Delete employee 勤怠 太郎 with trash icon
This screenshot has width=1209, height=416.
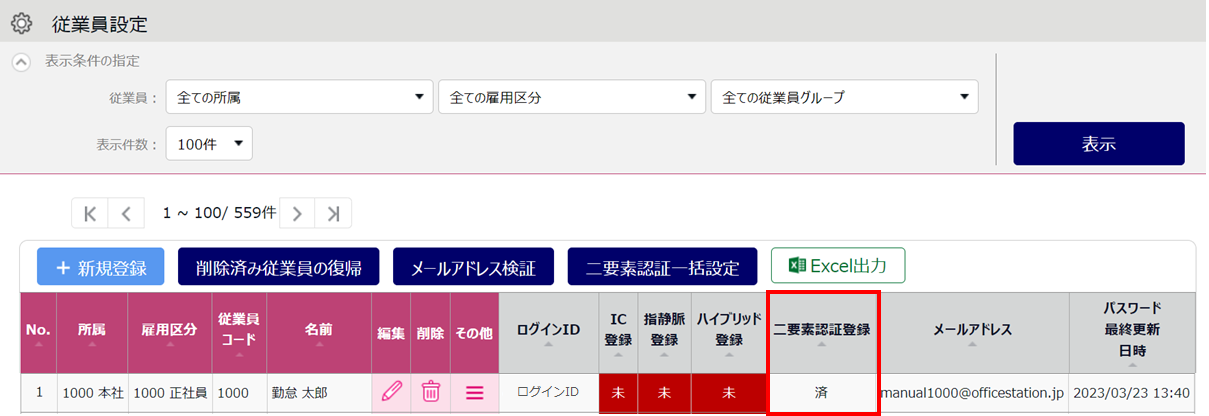pyautogui.click(x=431, y=392)
